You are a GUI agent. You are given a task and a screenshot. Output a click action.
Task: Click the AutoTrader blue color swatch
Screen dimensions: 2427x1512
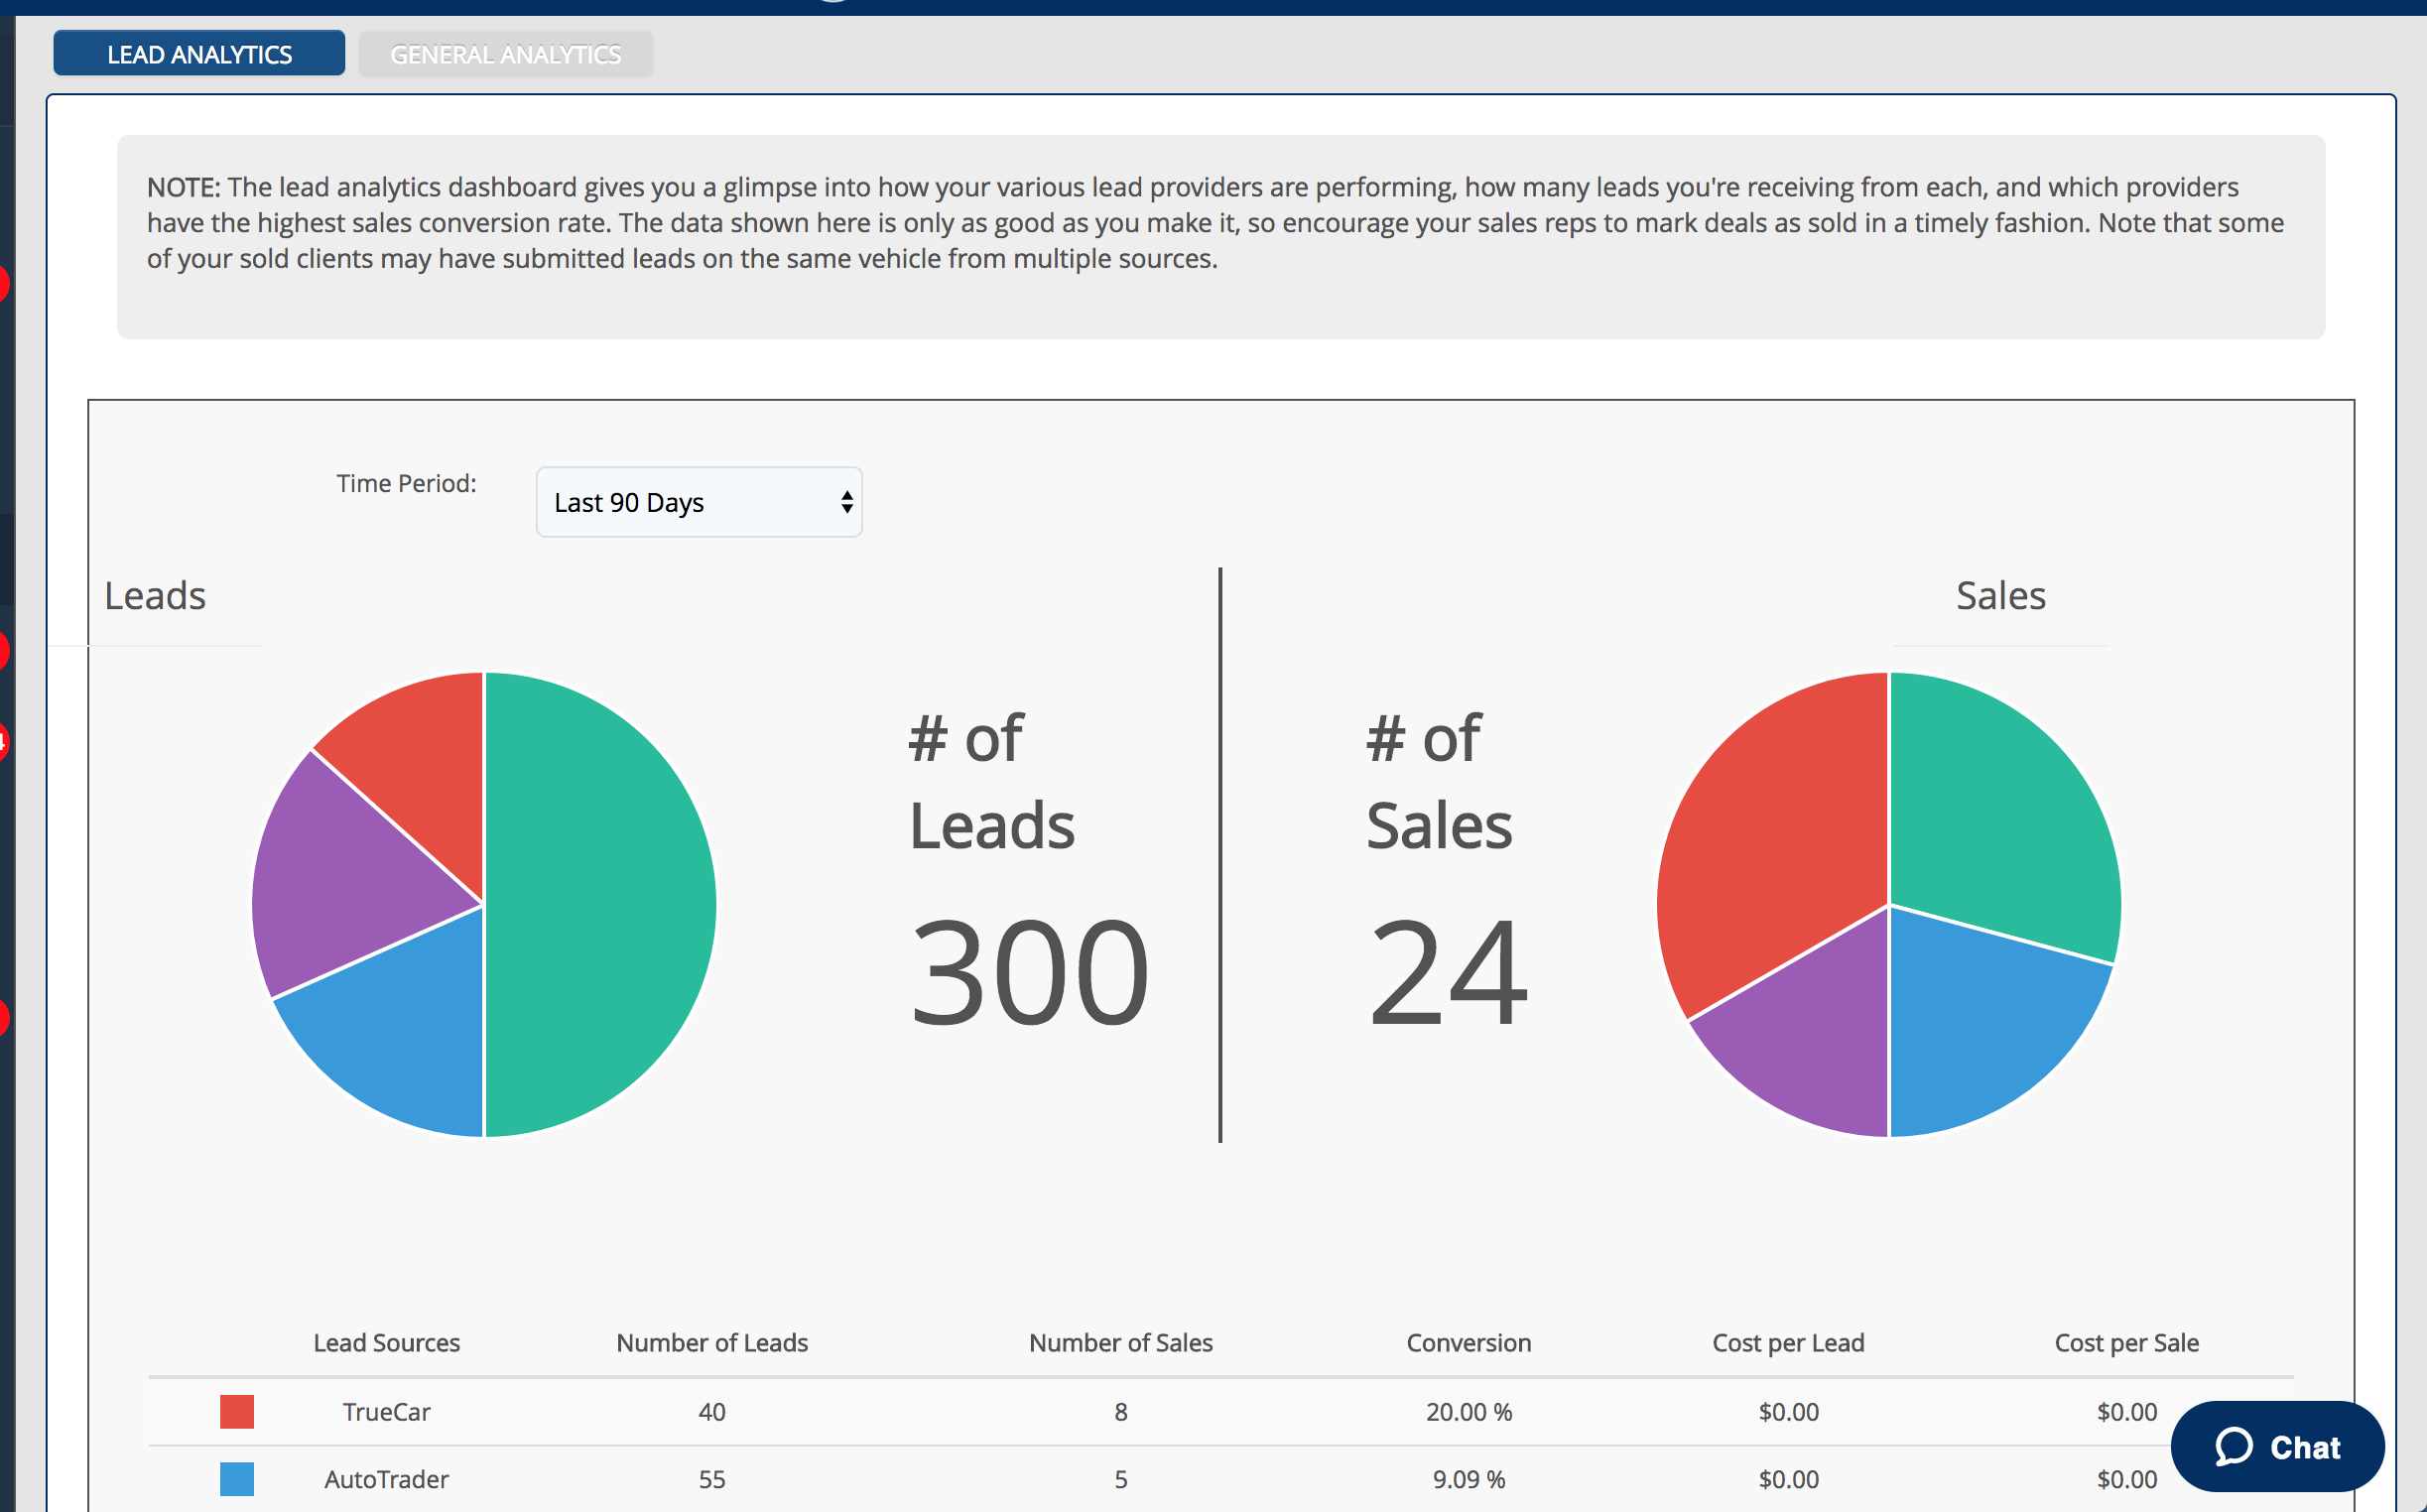click(237, 1478)
